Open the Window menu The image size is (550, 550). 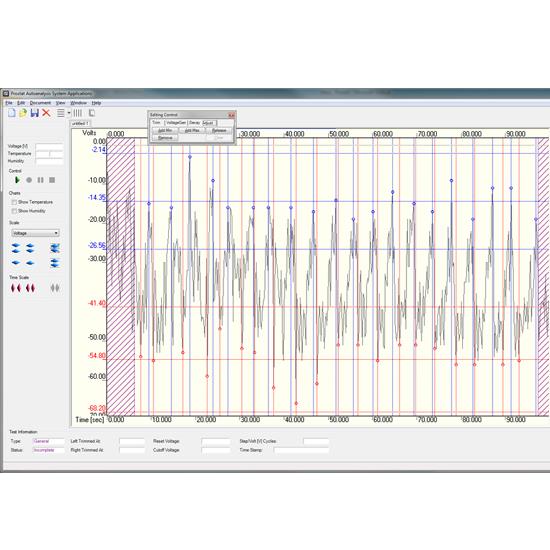pyautogui.click(x=79, y=103)
